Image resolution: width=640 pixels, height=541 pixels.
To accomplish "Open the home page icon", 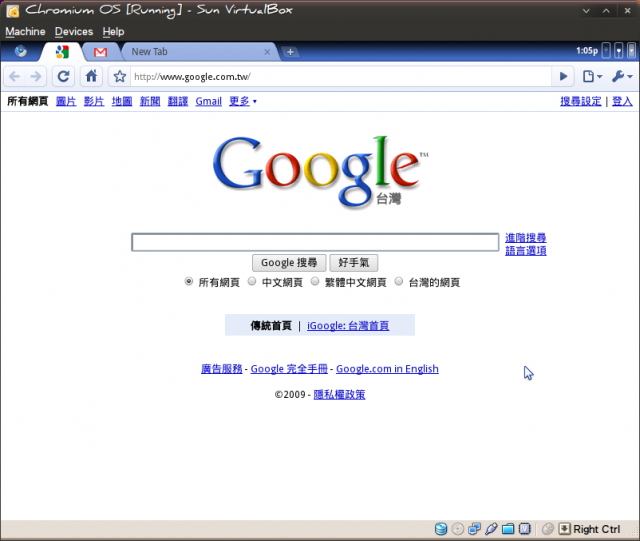I will [91, 76].
